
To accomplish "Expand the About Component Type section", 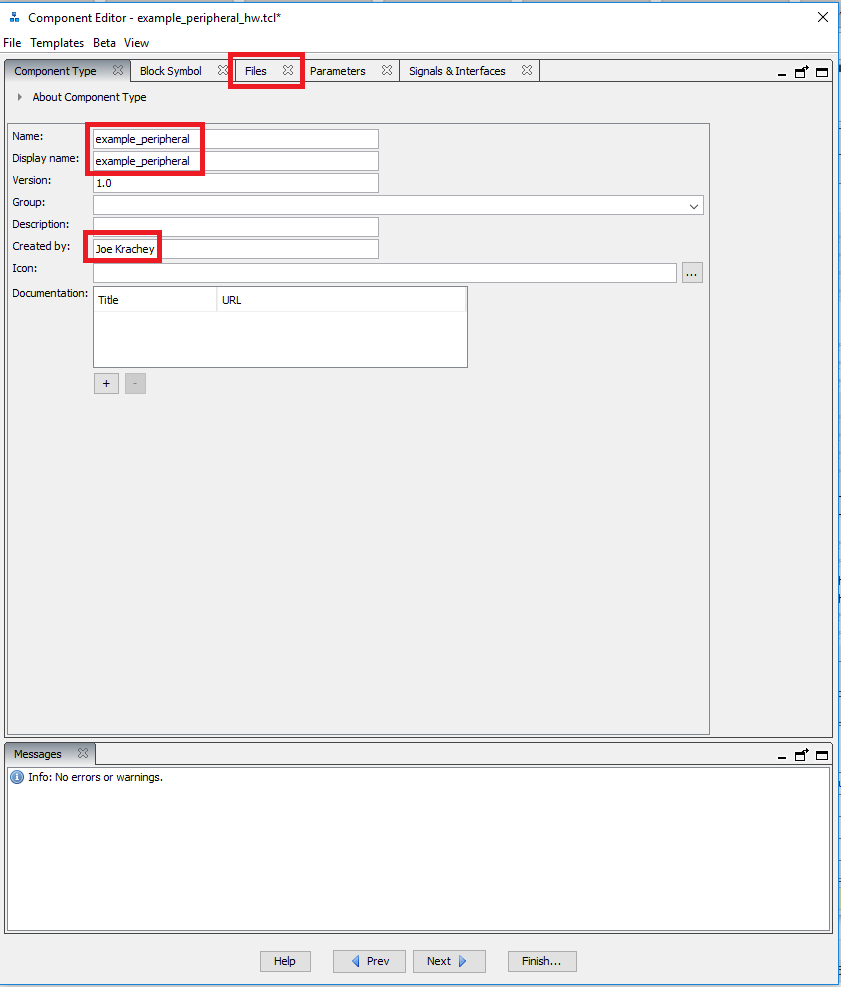I will (x=20, y=97).
